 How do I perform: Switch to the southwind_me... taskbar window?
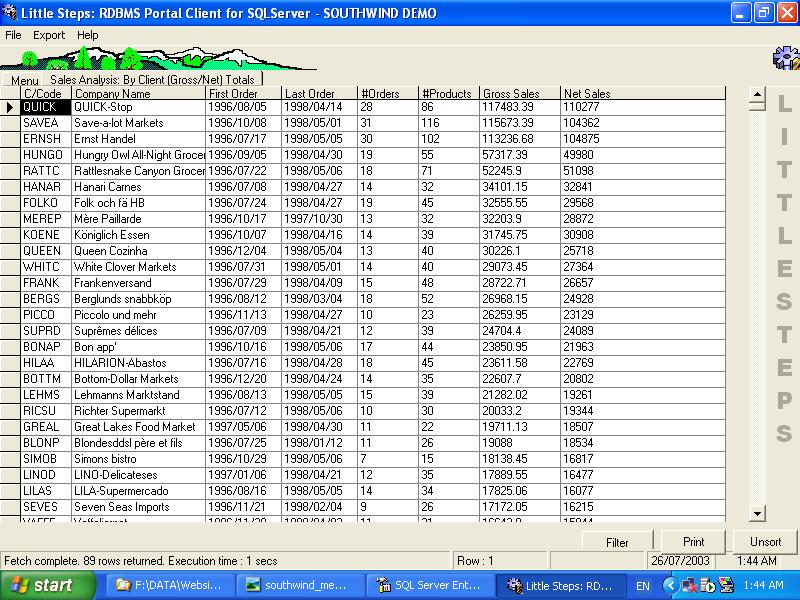299,585
